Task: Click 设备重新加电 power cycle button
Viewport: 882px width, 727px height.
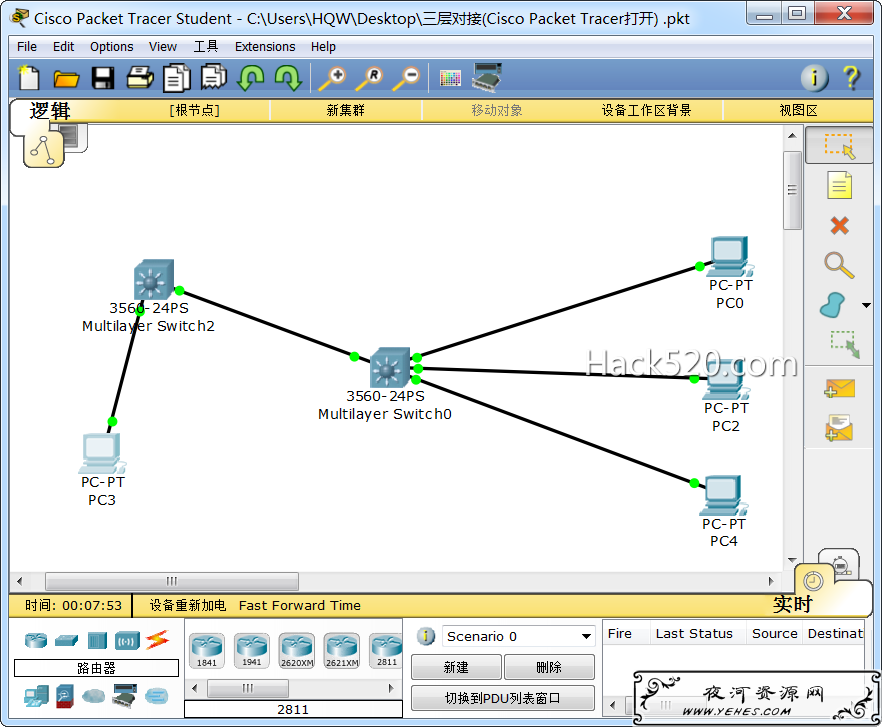Action: click(x=187, y=605)
